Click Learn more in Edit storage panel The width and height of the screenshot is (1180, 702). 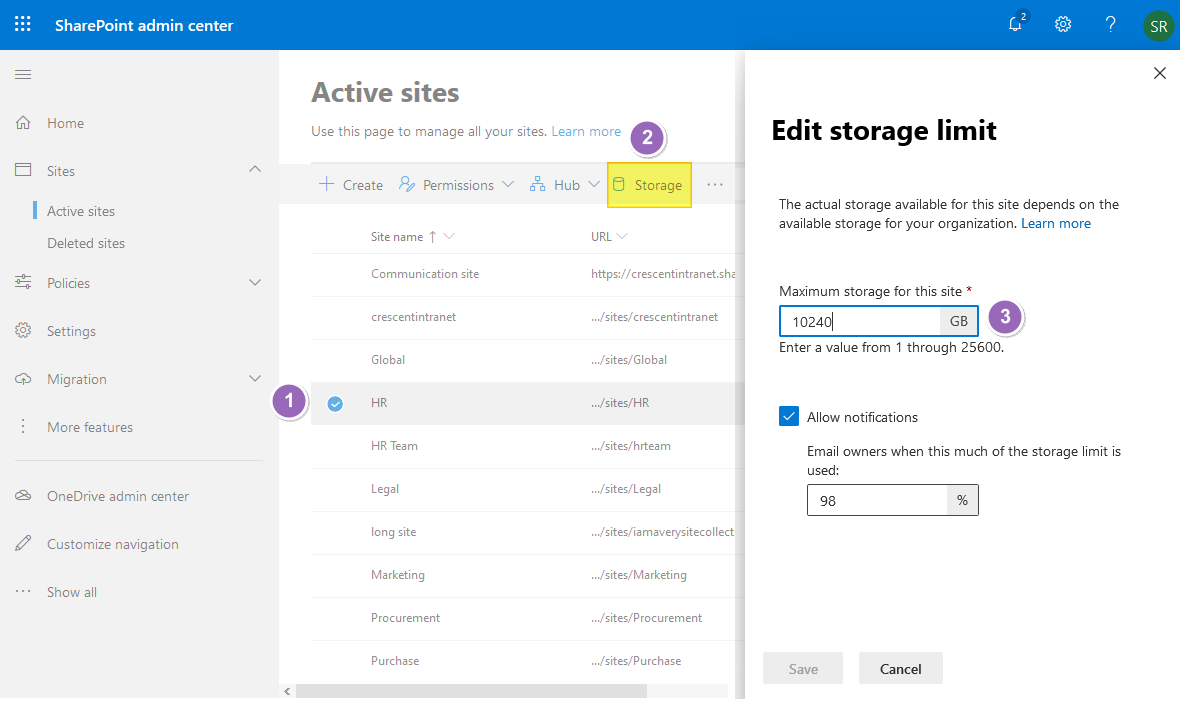(1055, 223)
